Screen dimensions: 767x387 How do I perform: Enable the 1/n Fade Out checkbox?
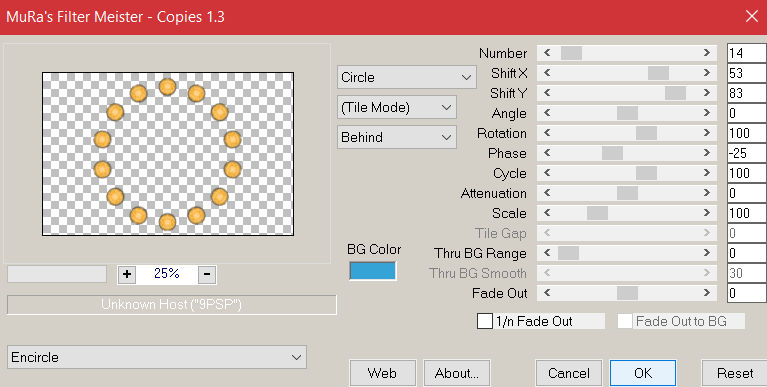485,321
